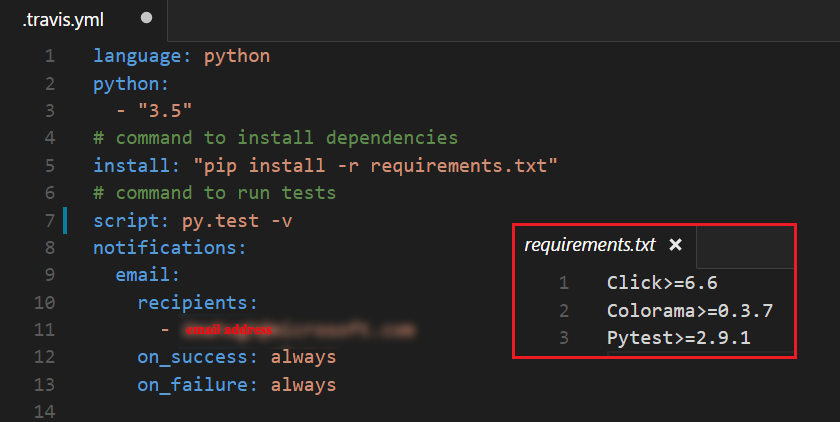This screenshot has height=422, width=840.
Task: Click the "email:" key
Action: coord(147,274)
